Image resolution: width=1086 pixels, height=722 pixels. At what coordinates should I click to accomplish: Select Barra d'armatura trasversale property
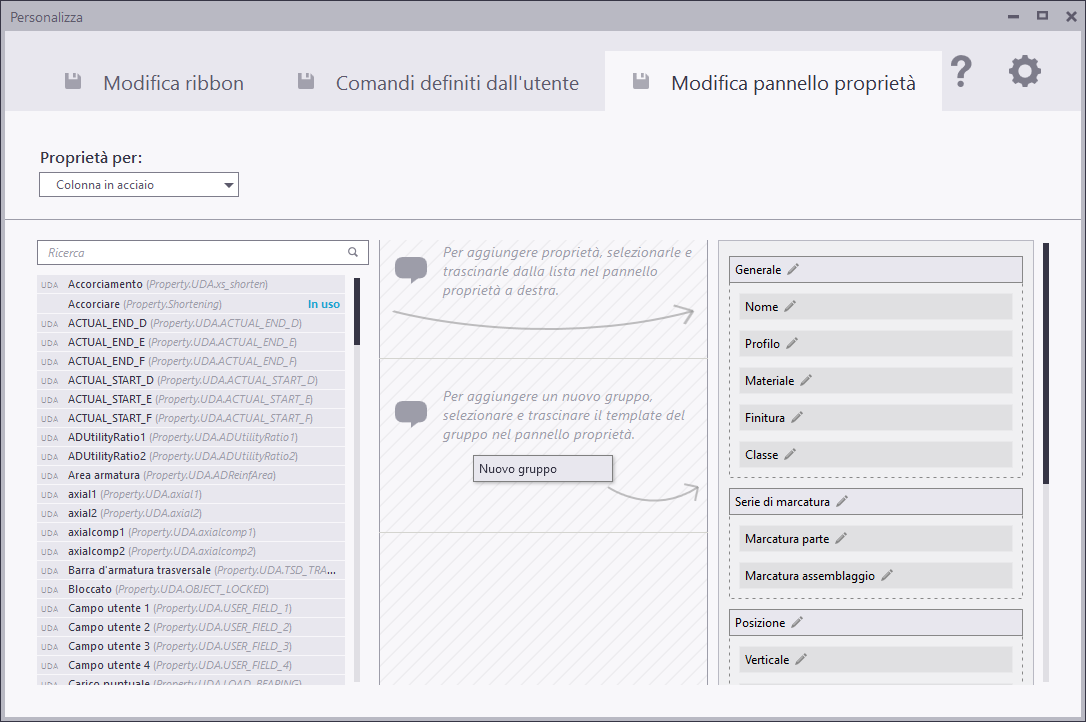(x=190, y=570)
